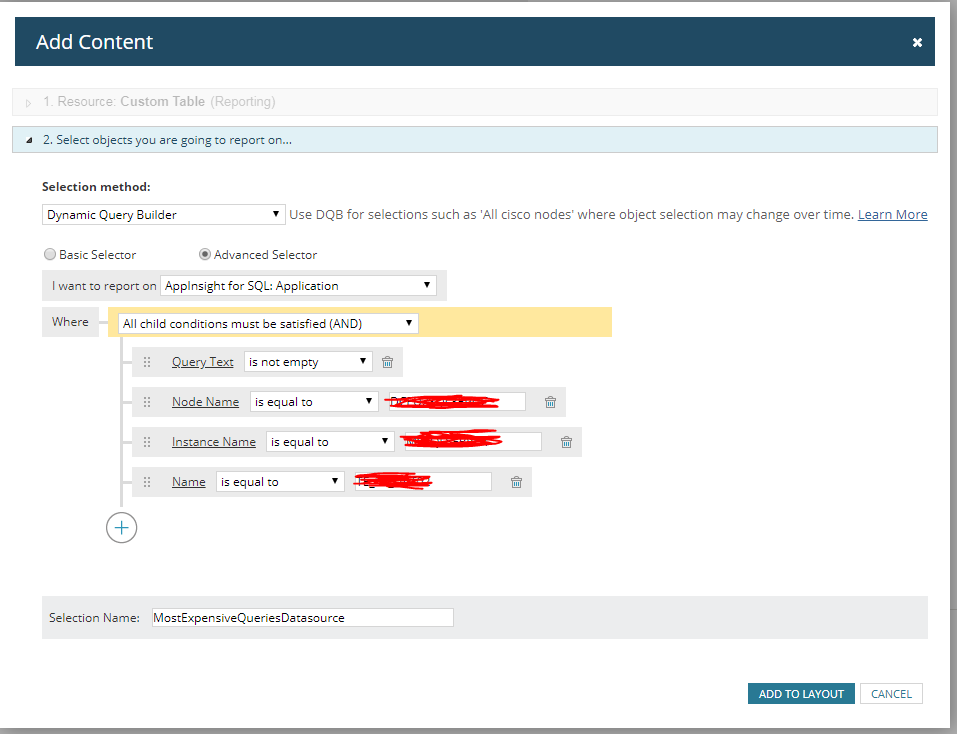
Task: Click the 'Selection method:' heading
Action: coord(96,187)
